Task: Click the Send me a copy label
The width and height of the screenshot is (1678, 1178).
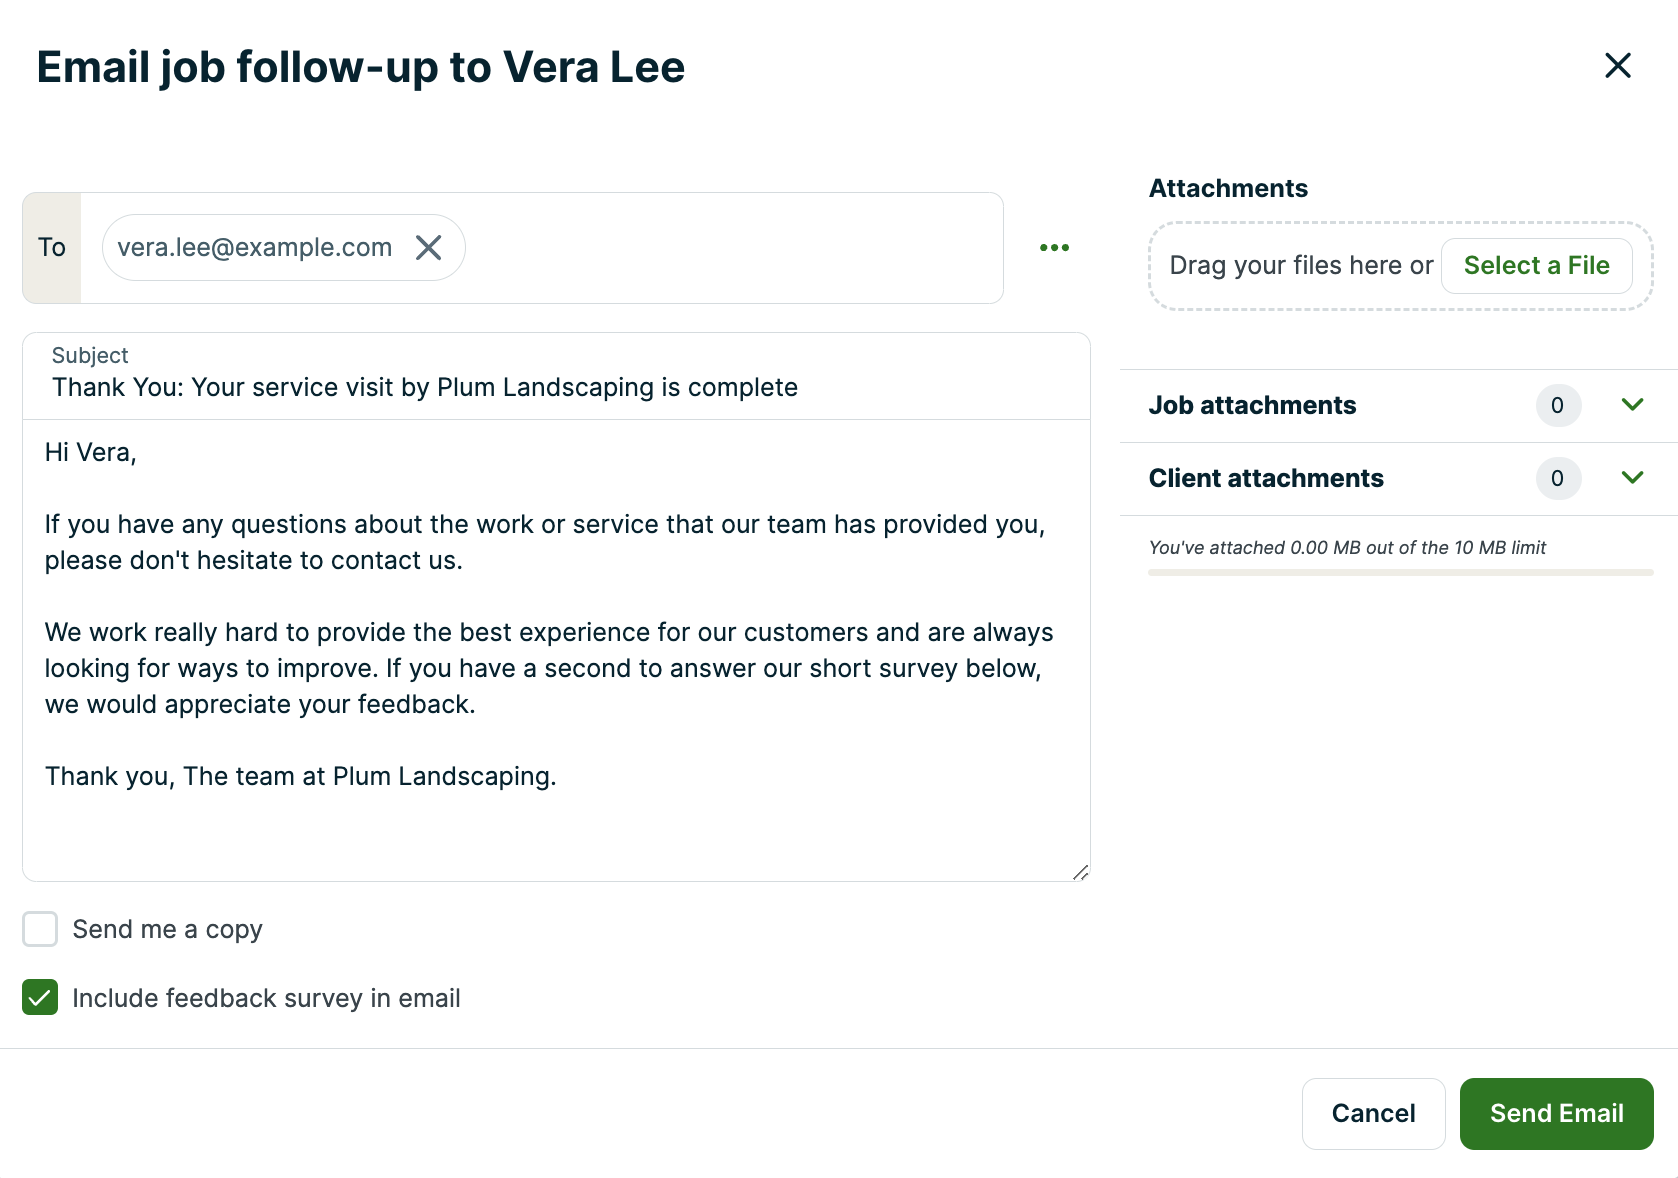Action: click(x=167, y=930)
